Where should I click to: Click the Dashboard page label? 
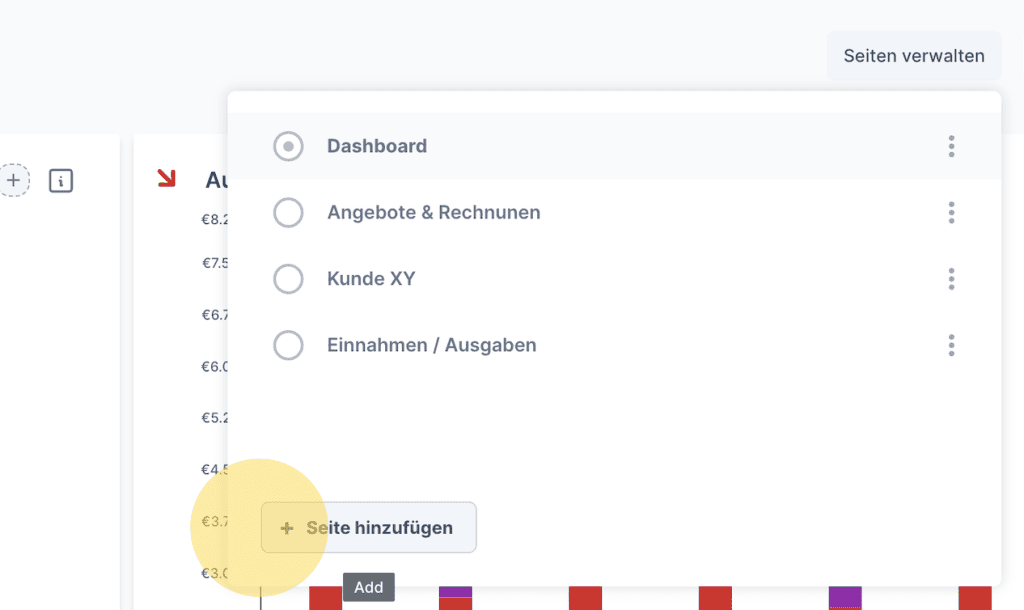(x=376, y=146)
